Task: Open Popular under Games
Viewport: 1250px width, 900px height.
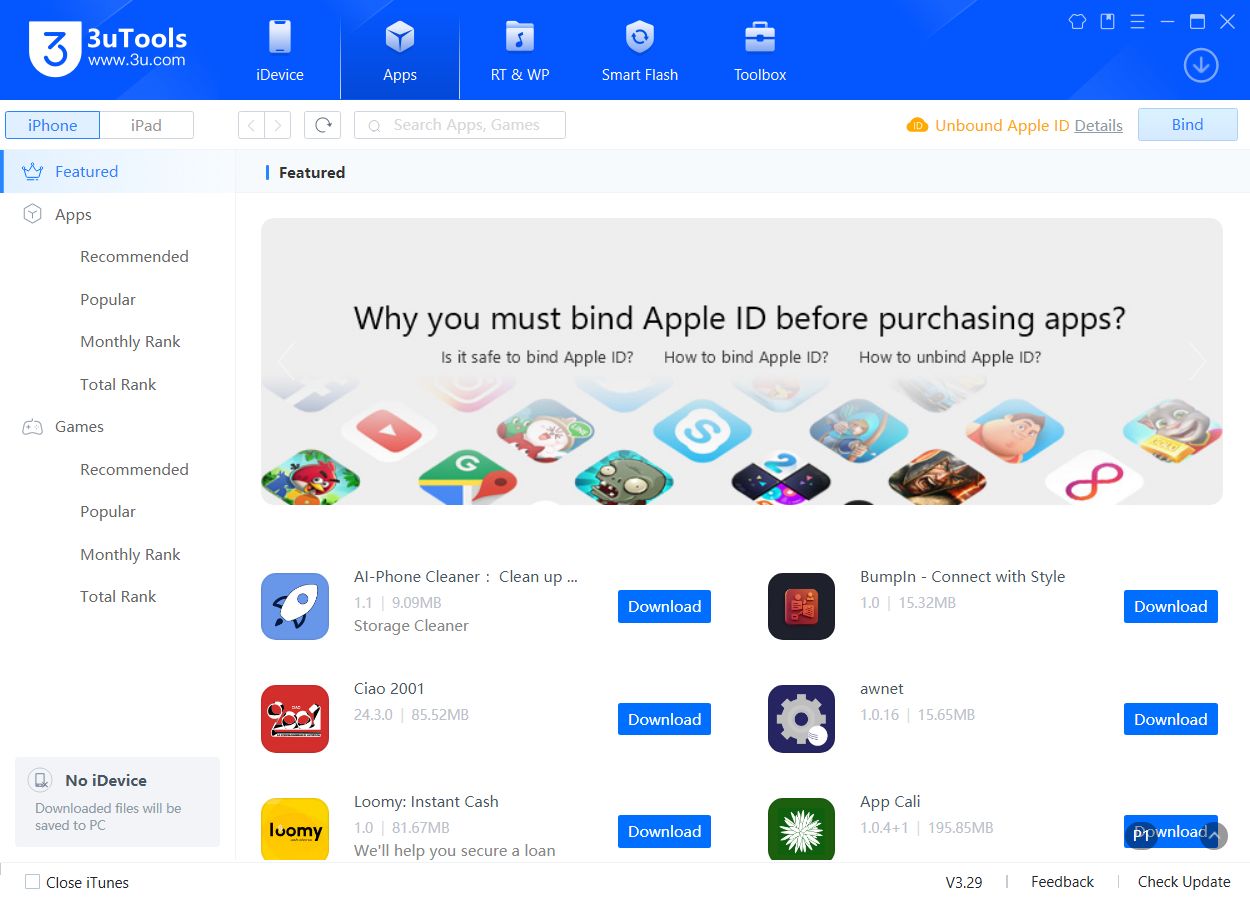Action: pos(108,512)
